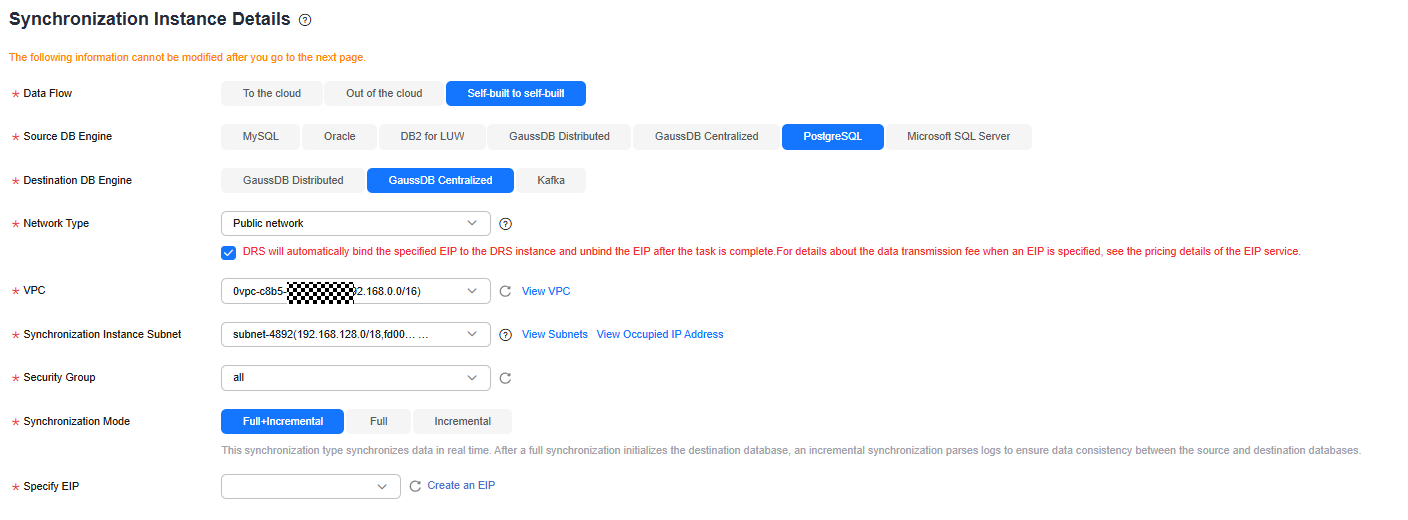Screen dimensions: 1408x520
Task: Click help icon beside subnet dropdown
Action: [505, 335]
